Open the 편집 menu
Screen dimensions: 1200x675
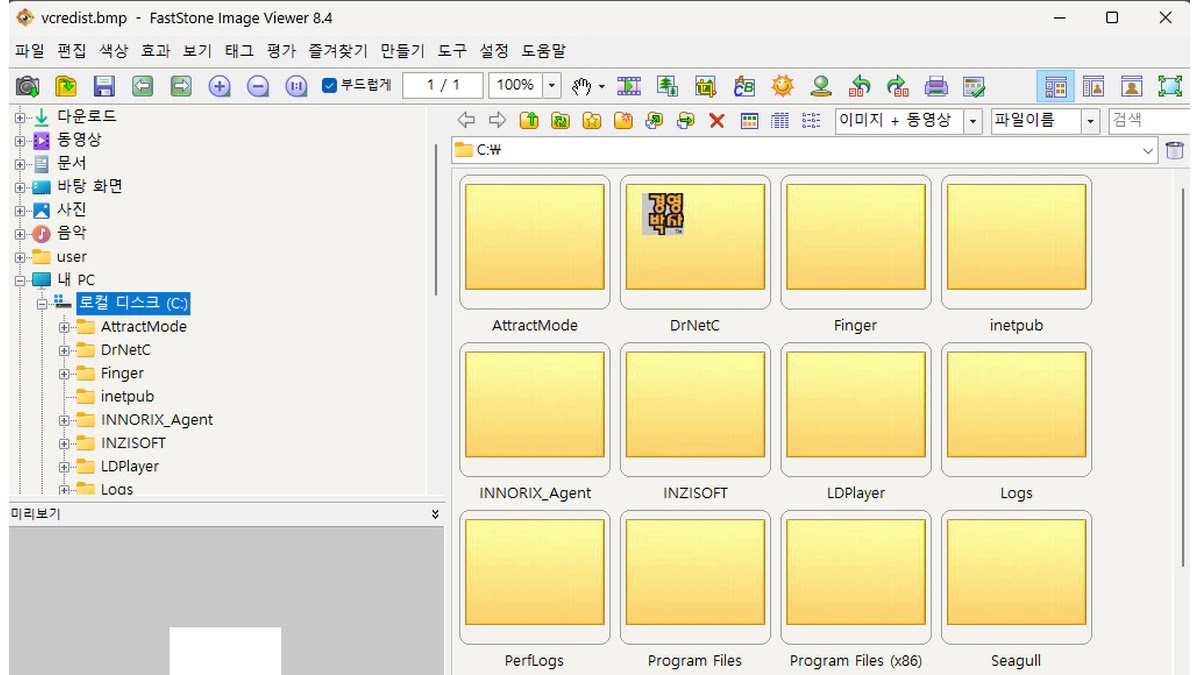tap(71, 51)
